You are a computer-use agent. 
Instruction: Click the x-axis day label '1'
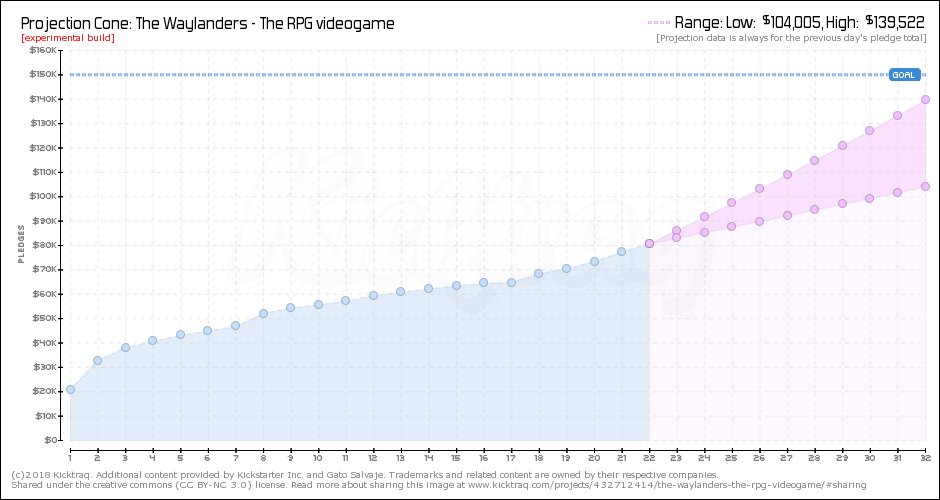[x=70, y=457]
